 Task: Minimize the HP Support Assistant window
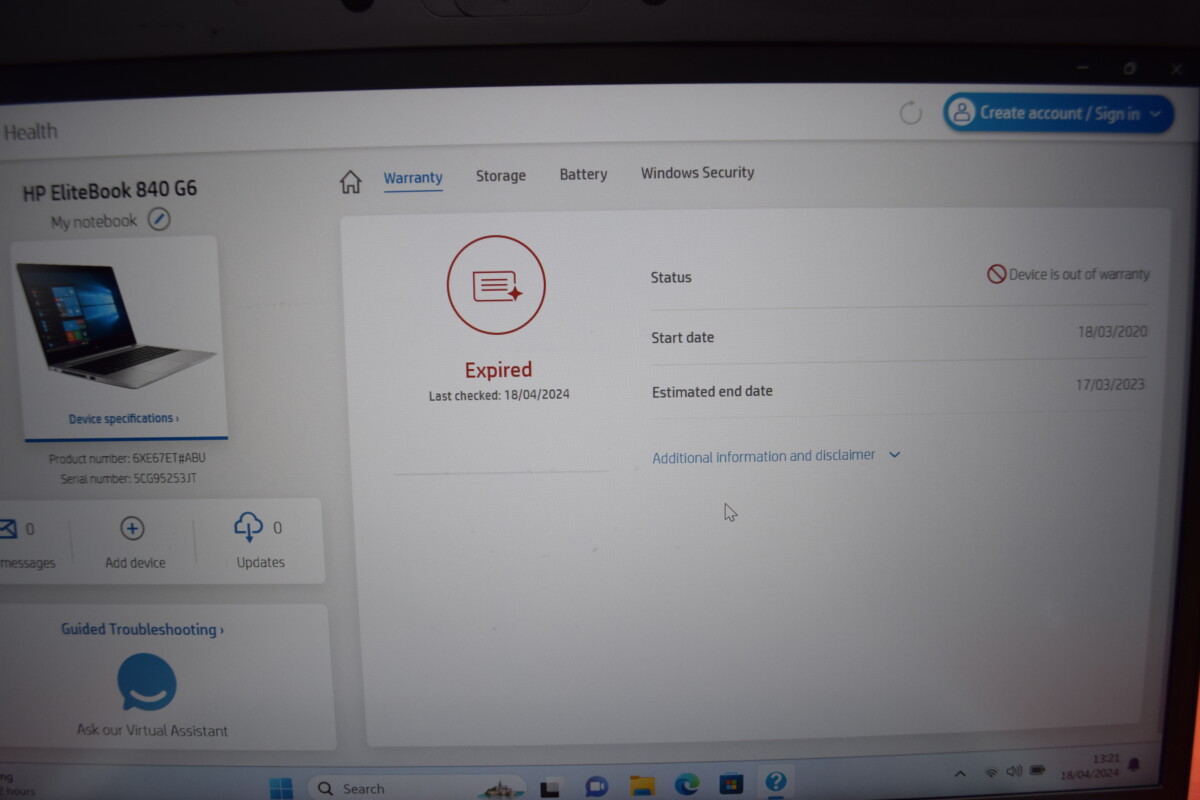click(x=1083, y=67)
